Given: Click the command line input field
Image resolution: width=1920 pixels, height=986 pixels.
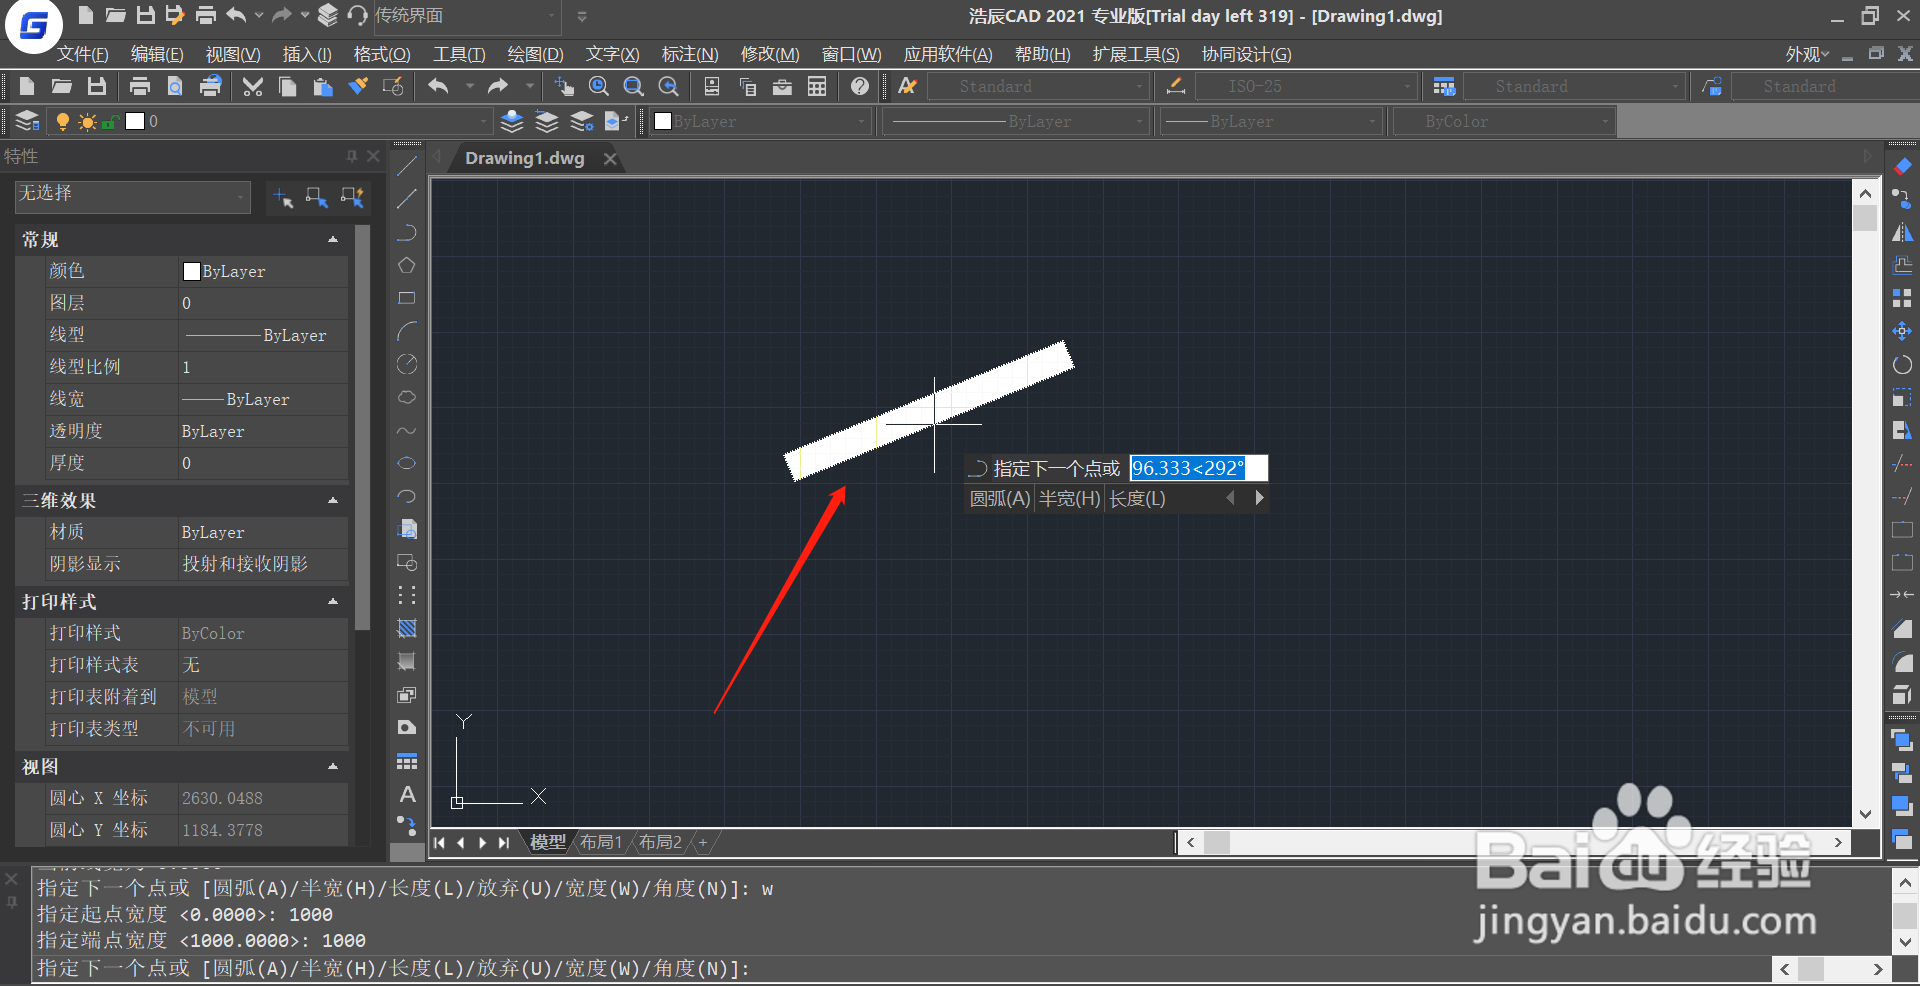Looking at the screenshot, I should pos(900,968).
